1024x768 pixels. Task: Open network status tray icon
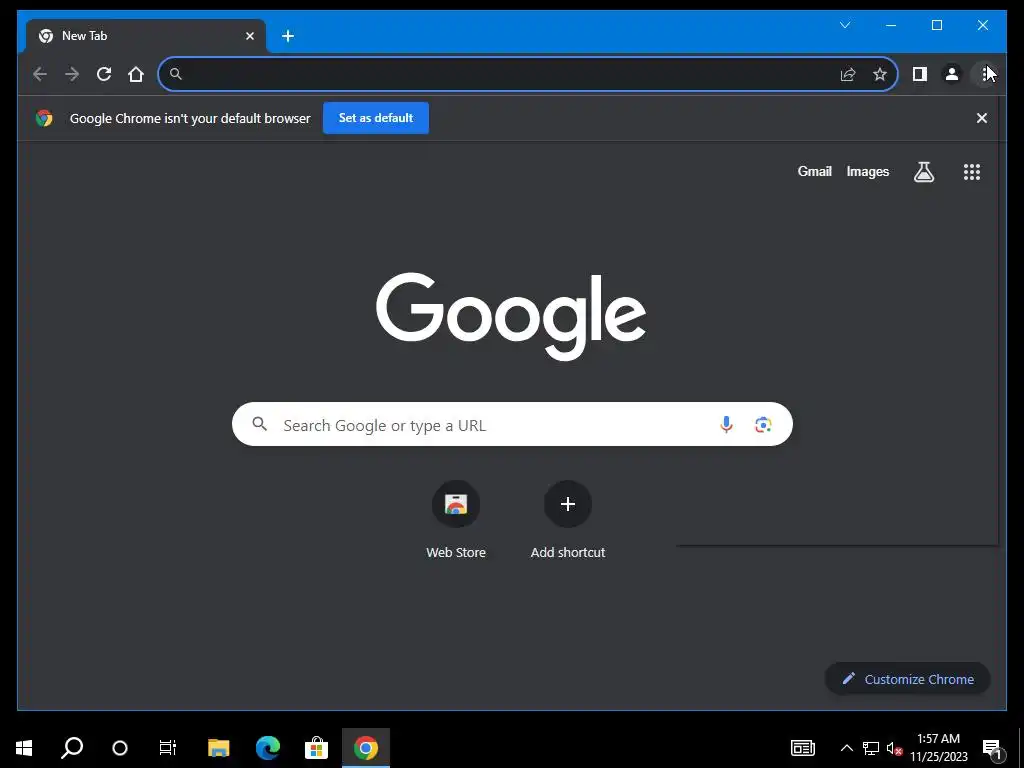coord(871,748)
